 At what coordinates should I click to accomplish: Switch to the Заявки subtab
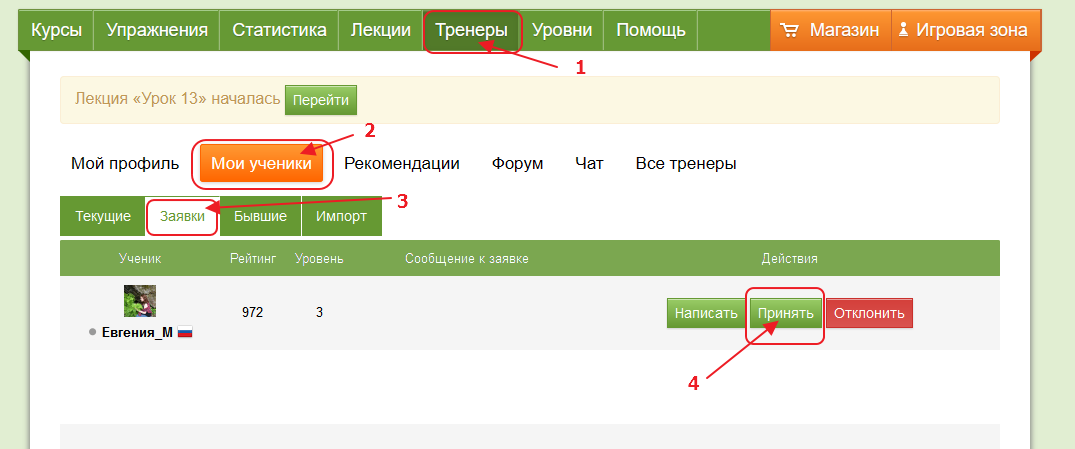(182, 216)
